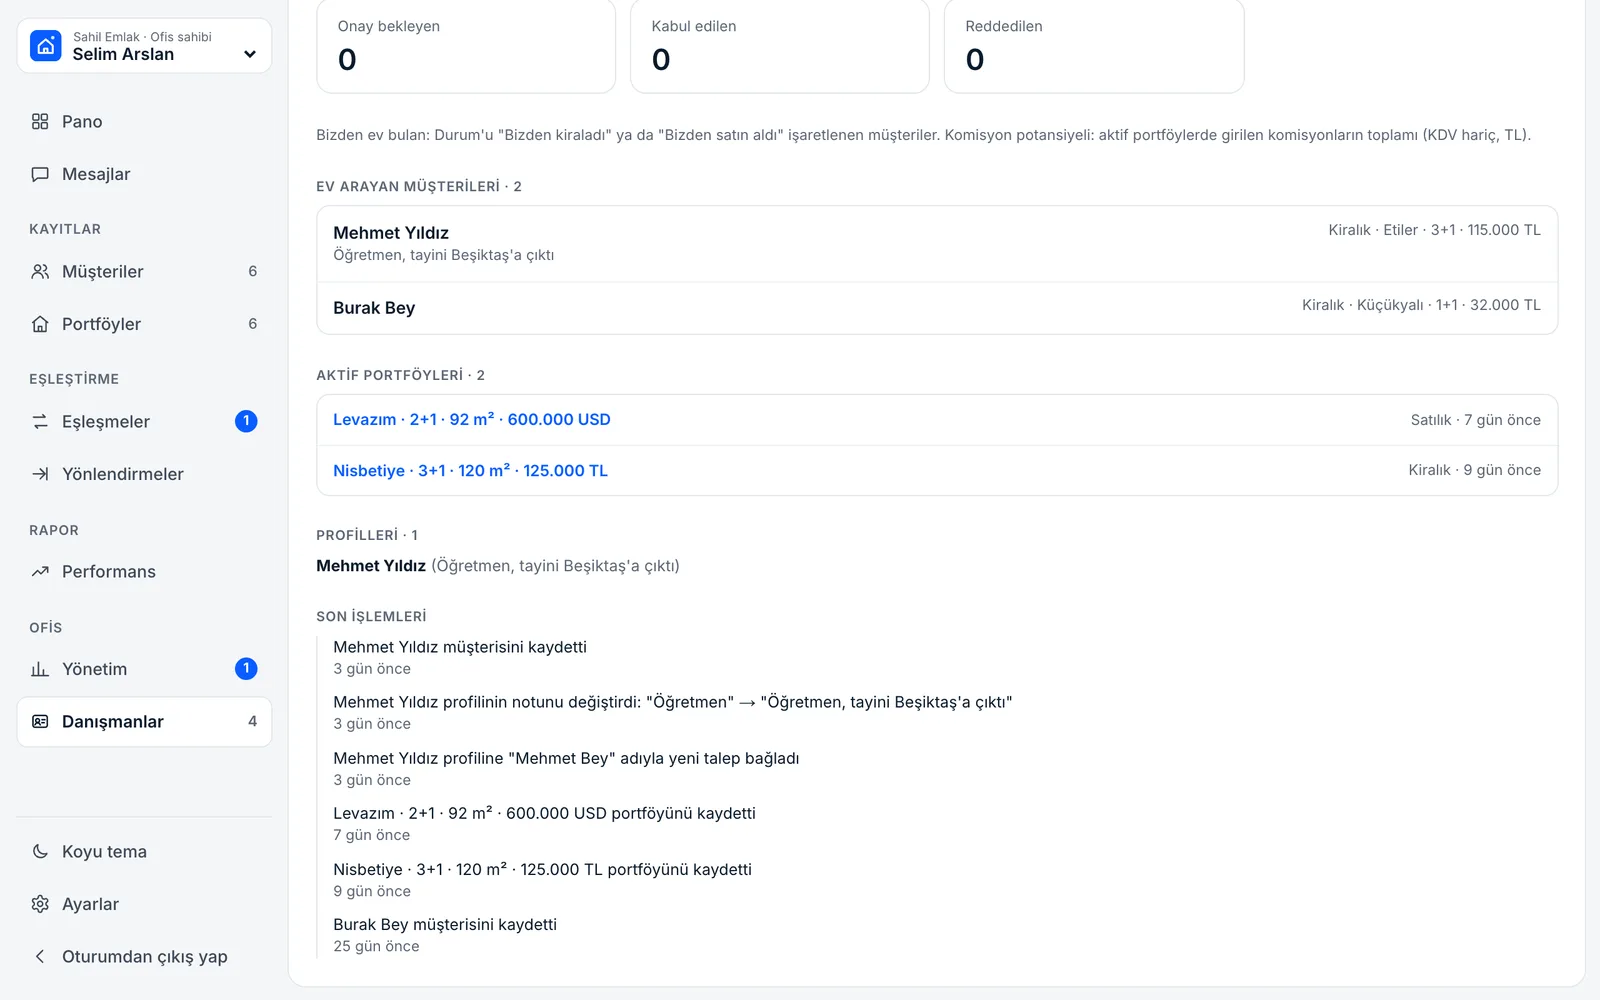Screen dimensions: 1600x1000
Task: Toggle Koyu tema dark mode
Action: [144, 851]
